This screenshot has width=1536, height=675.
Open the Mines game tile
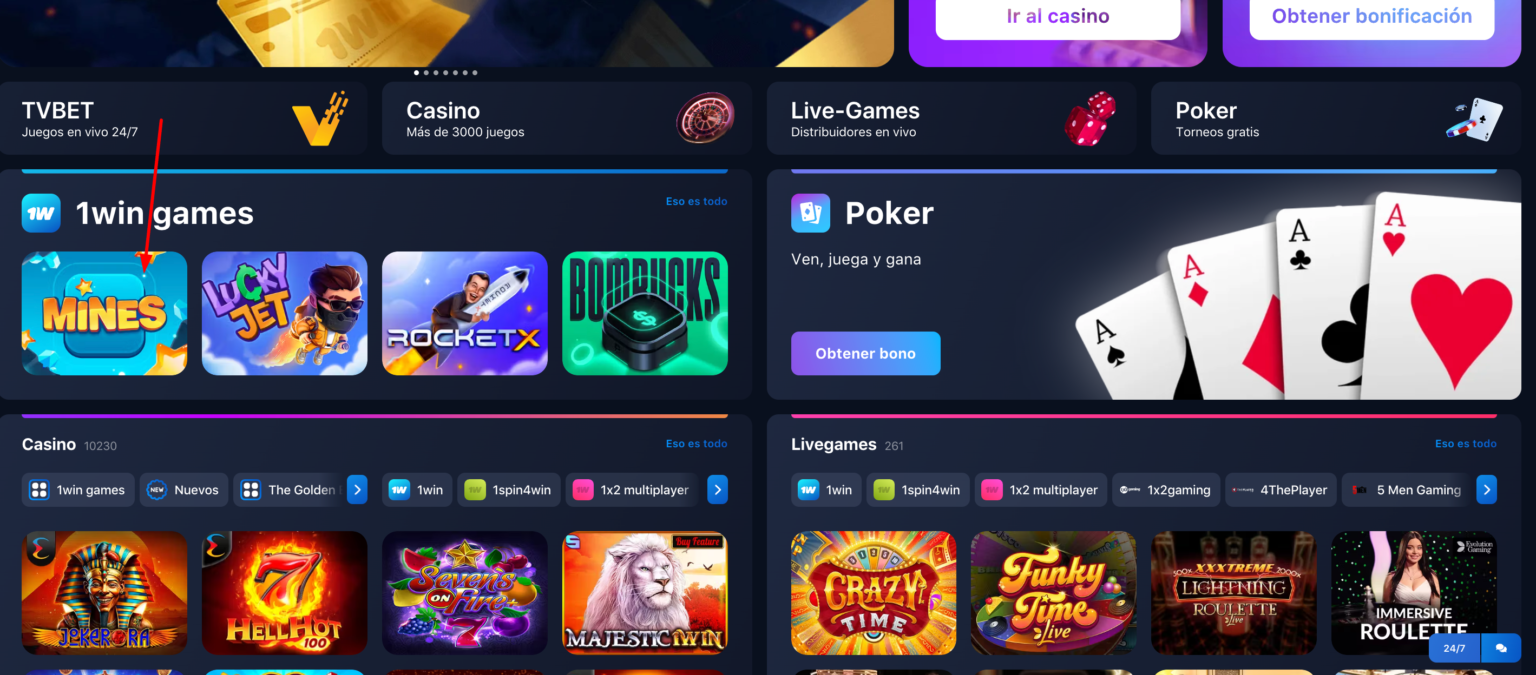[x=104, y=313]
